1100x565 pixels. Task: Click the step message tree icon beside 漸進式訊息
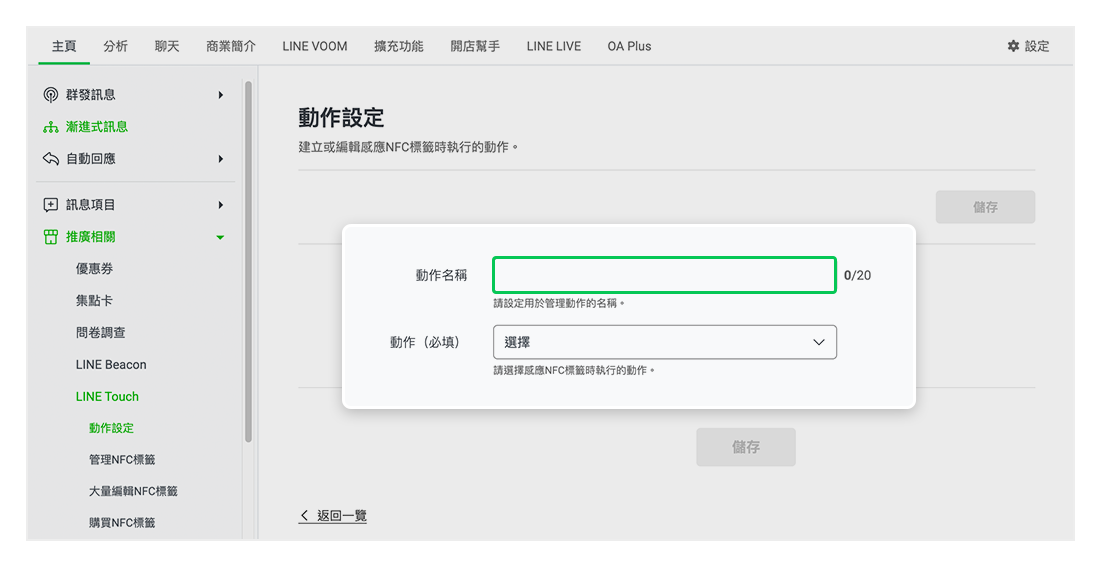51,127
